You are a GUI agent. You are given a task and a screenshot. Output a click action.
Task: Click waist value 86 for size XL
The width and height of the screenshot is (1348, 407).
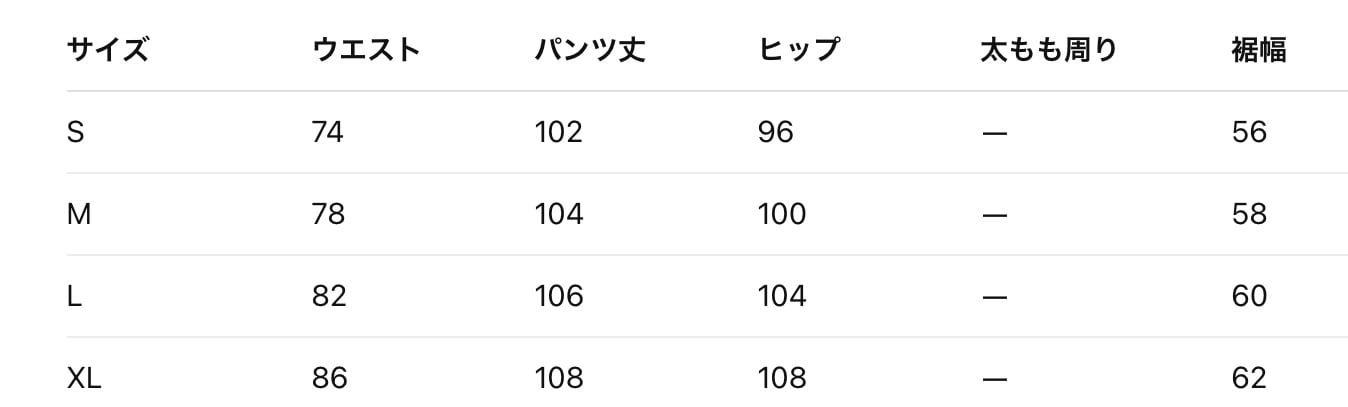[329, 378]
